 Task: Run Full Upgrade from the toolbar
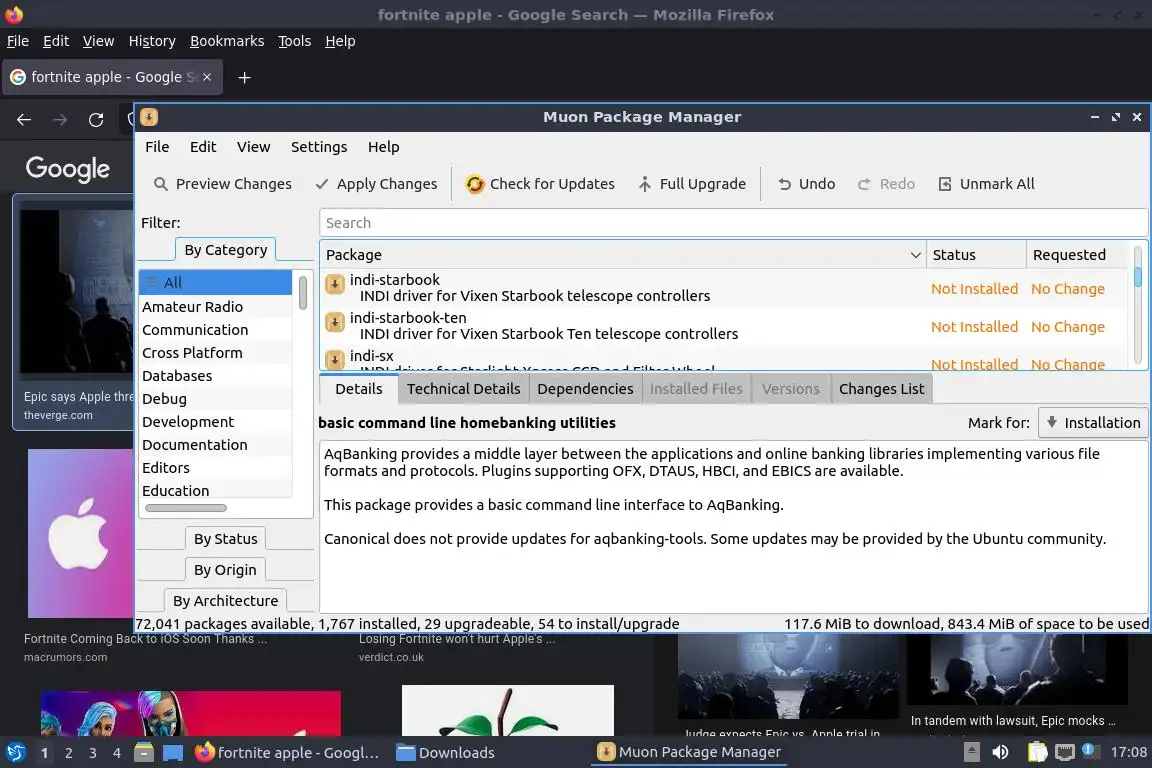point(692,184)
